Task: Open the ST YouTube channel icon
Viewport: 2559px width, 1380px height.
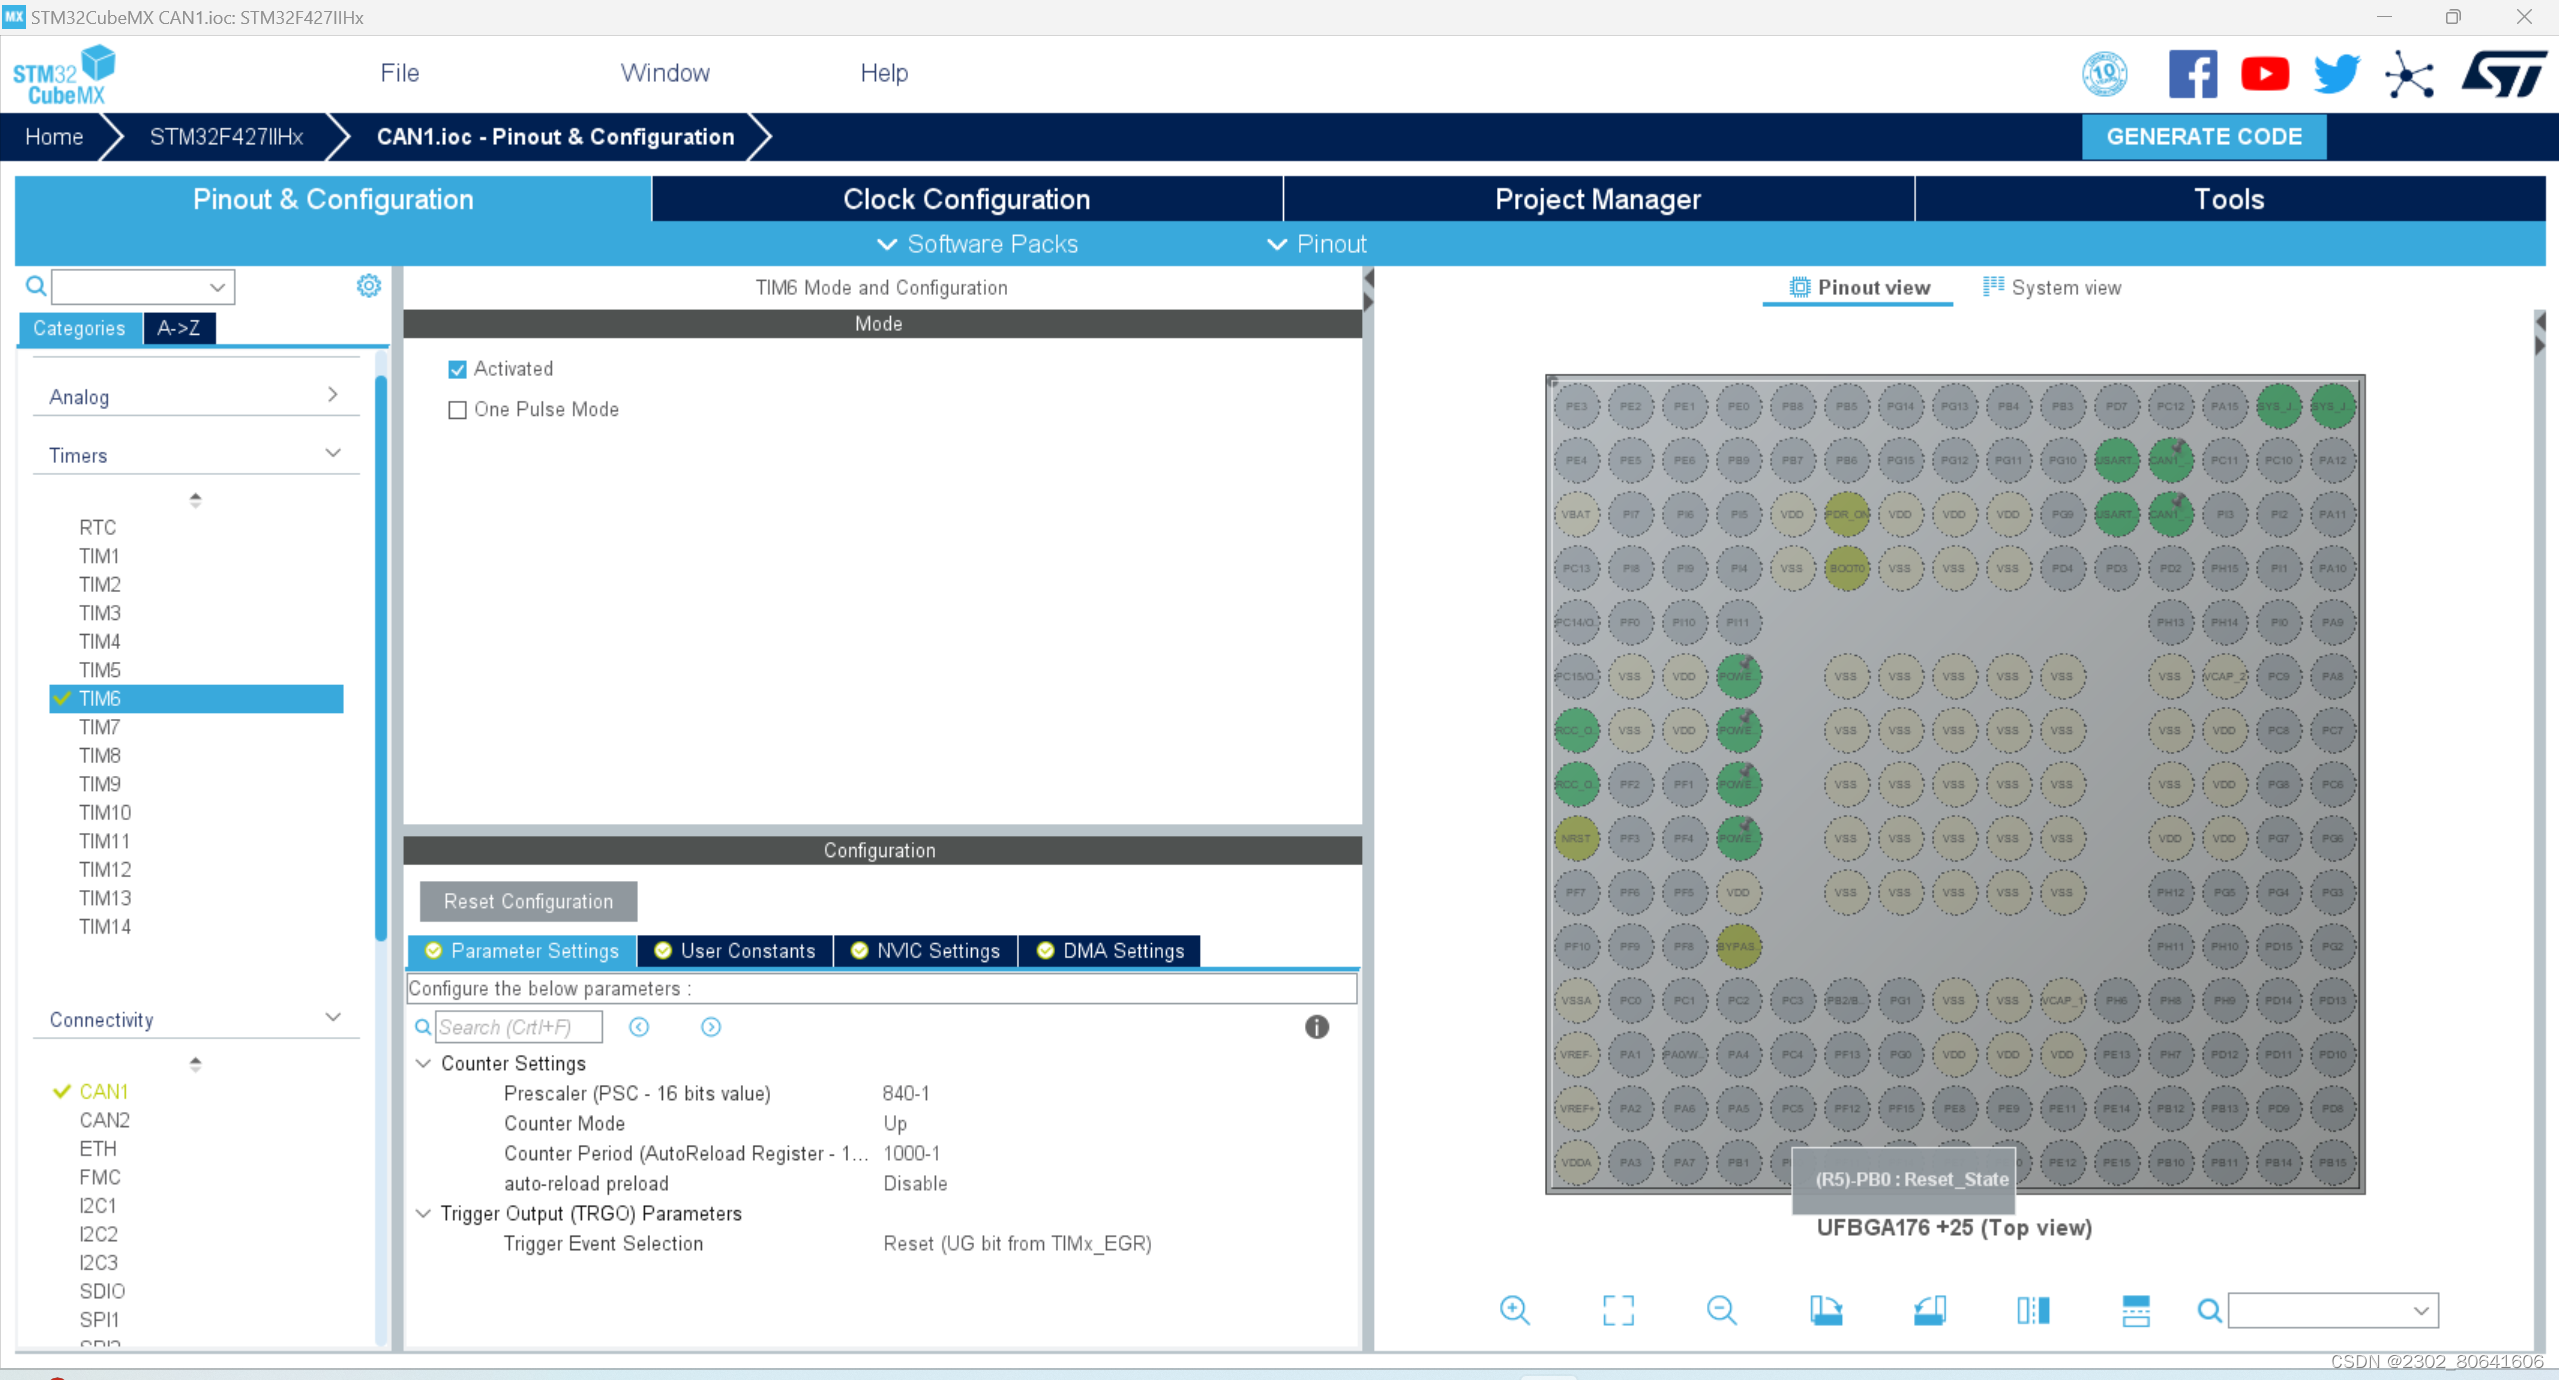Action: click(2264, 74)
